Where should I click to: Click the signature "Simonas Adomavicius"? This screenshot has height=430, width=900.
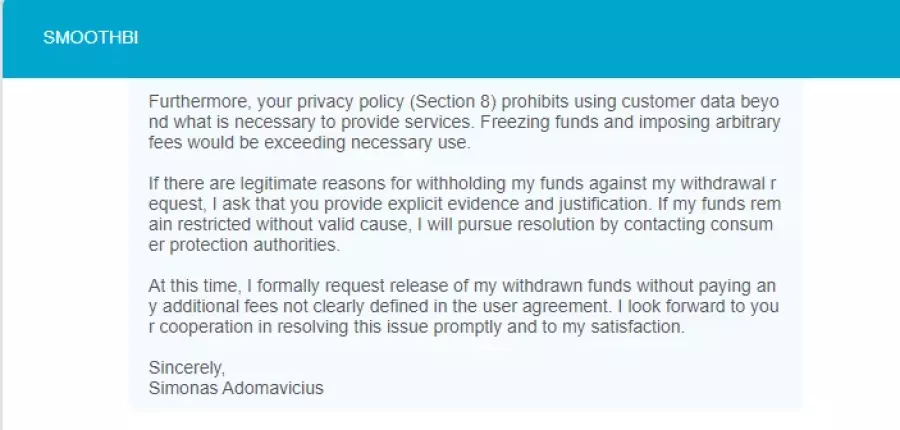(x=236, y=388)
